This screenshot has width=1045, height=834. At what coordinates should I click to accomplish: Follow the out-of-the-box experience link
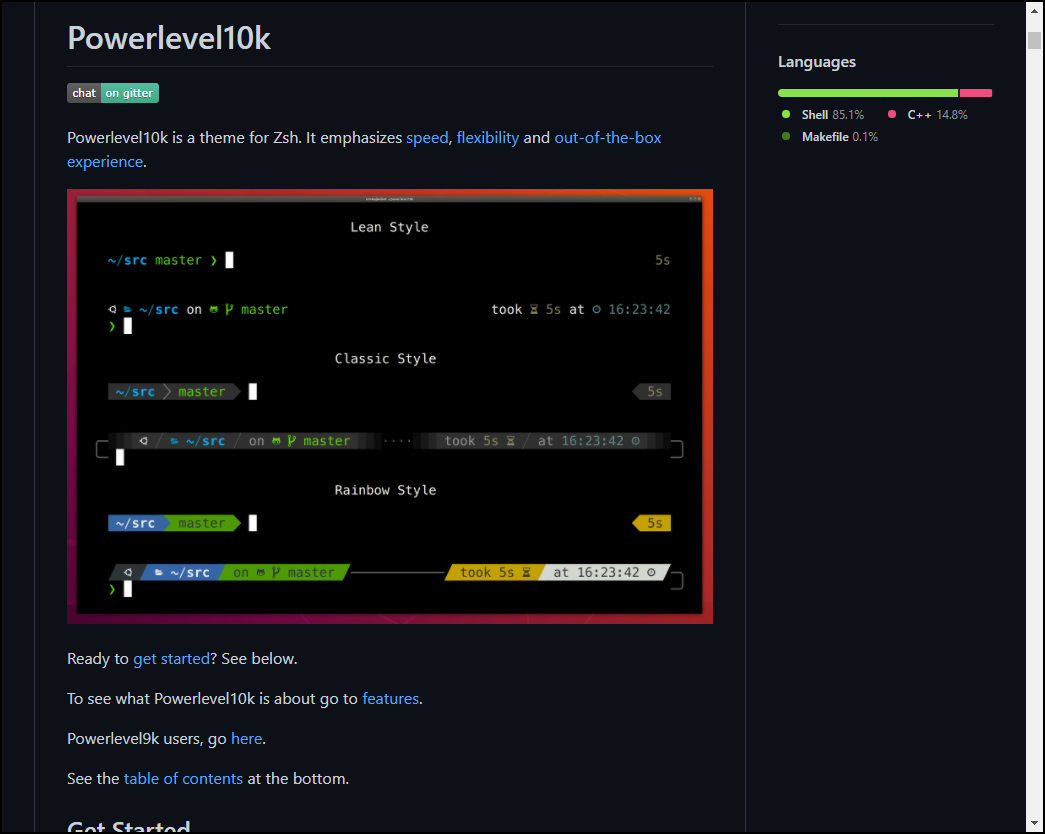(607, 138)
